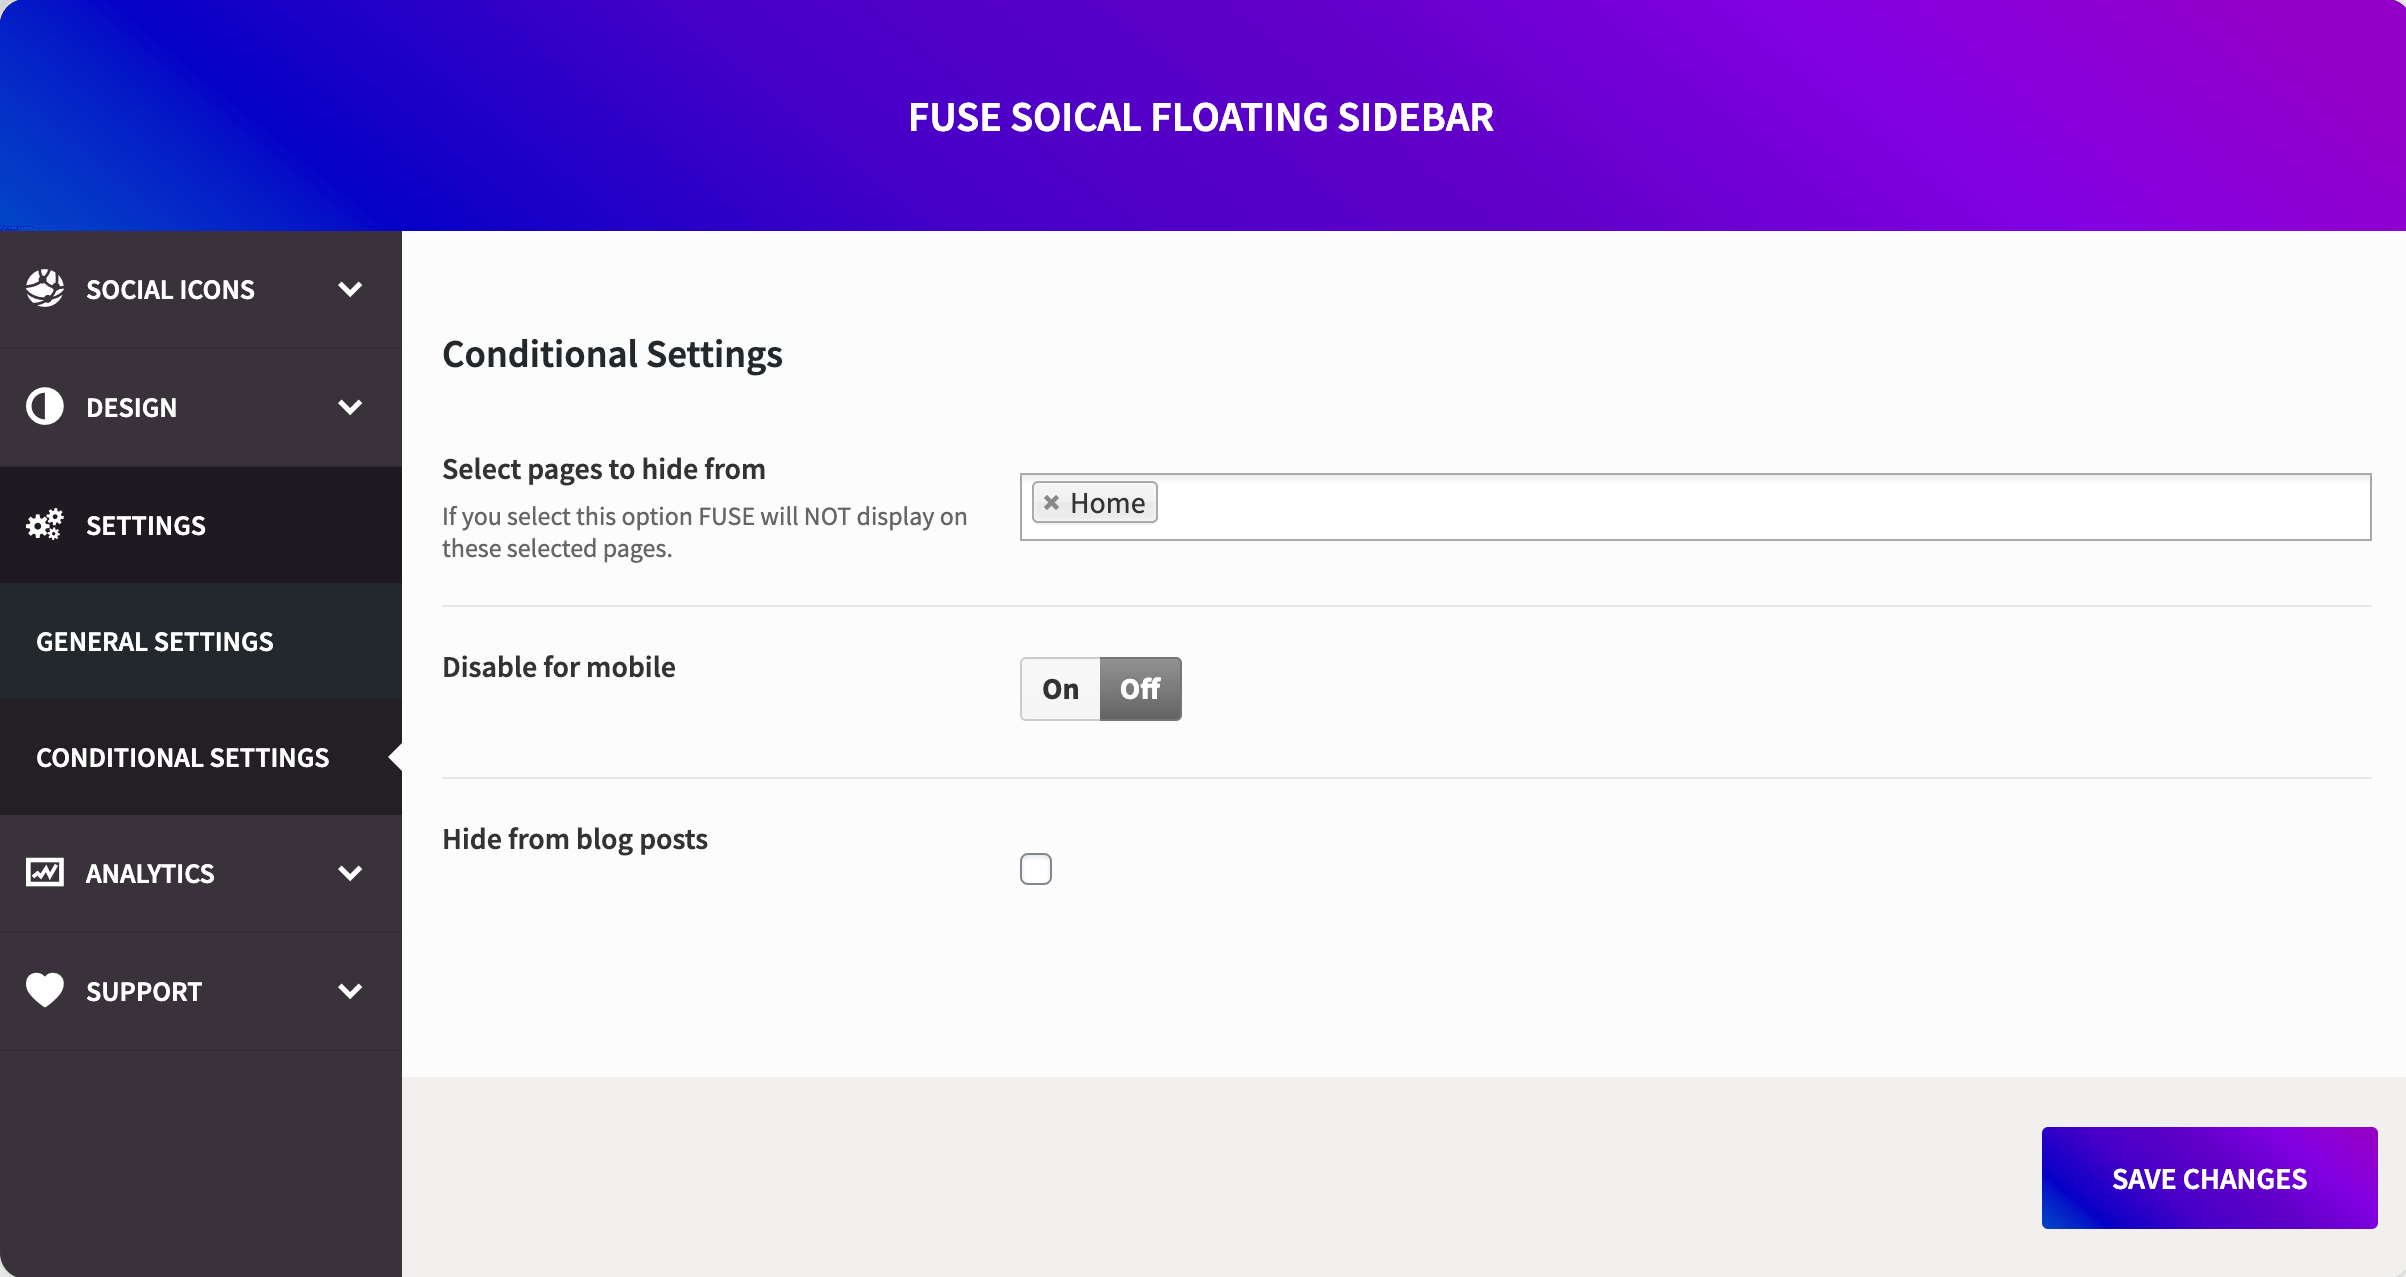Expand the Social Icons chevron

coord(350,289)
